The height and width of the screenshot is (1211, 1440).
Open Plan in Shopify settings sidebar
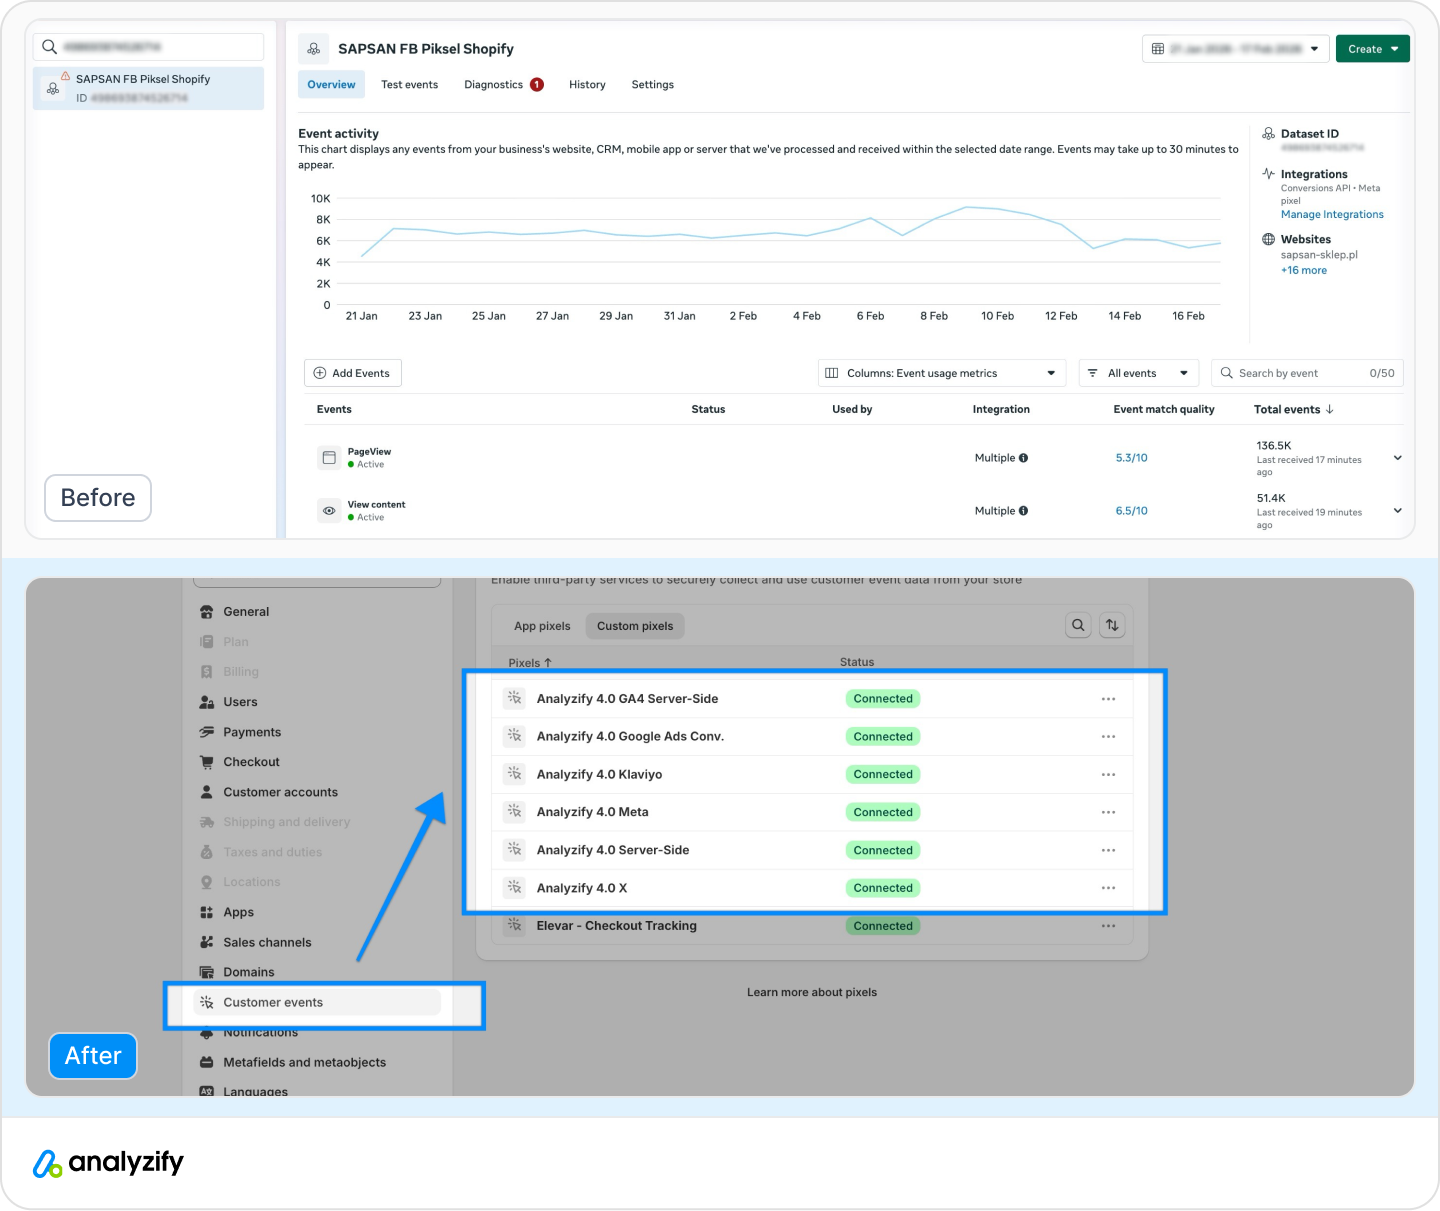pyautogui.click(x=236, y=642)
